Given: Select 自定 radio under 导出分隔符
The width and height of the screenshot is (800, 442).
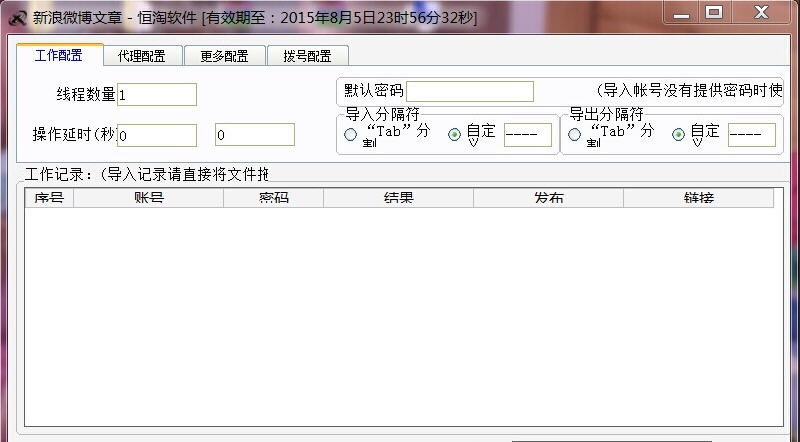Looking at the screenshot, I should click(678, 135).
